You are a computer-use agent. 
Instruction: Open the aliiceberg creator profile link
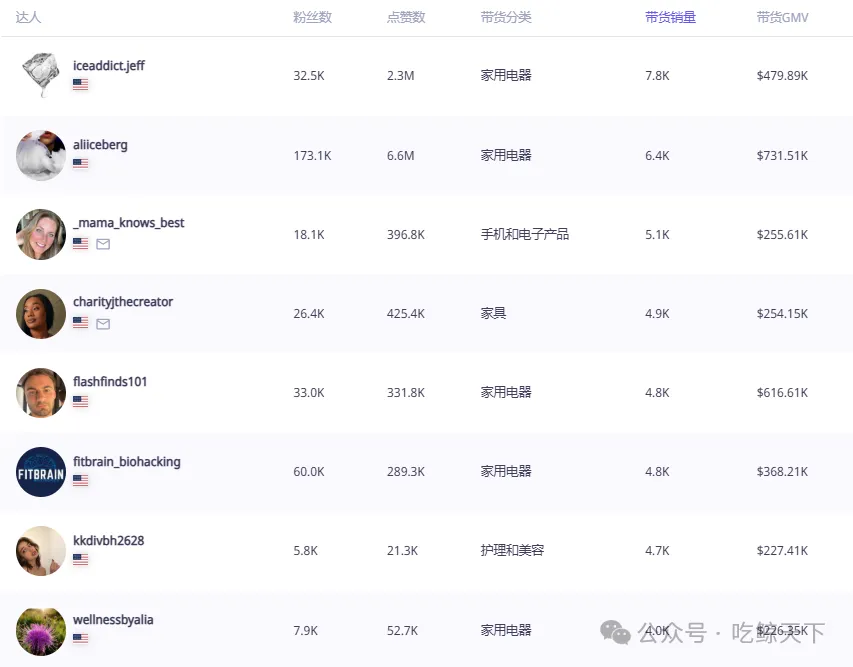click(100, 145)
